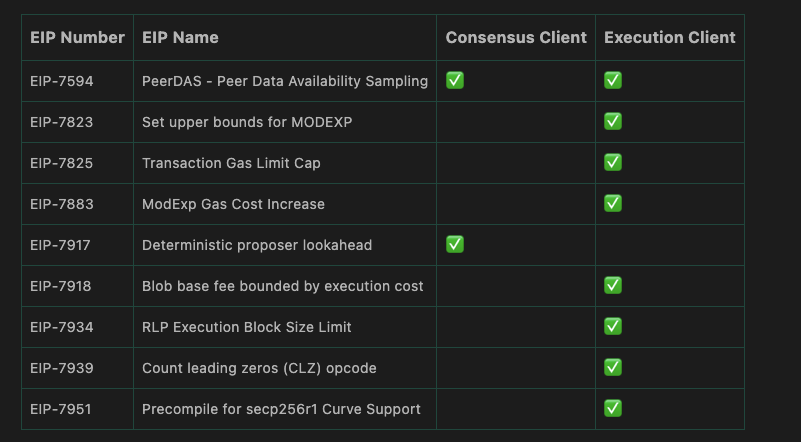
Task: Select the Consensus Client column header
Action: [516, 38]
